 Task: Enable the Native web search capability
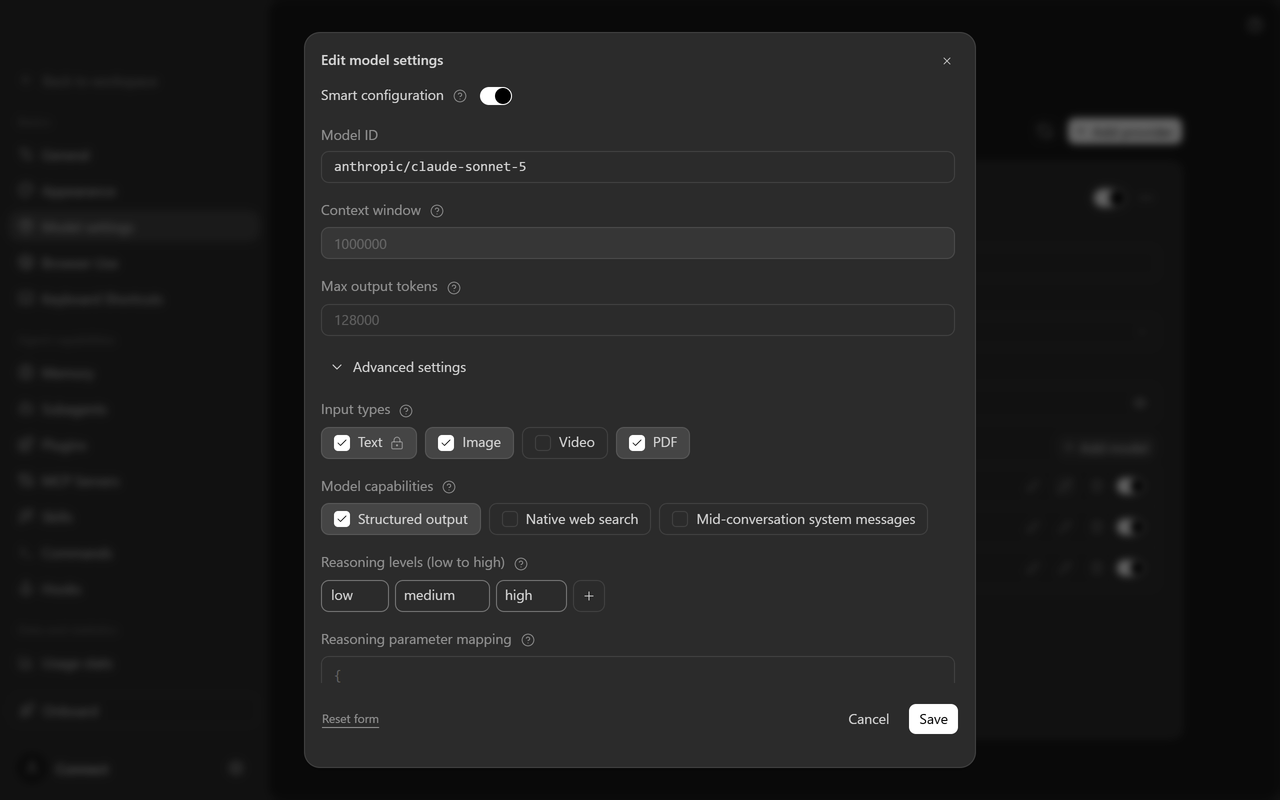[x=570, y=519]
